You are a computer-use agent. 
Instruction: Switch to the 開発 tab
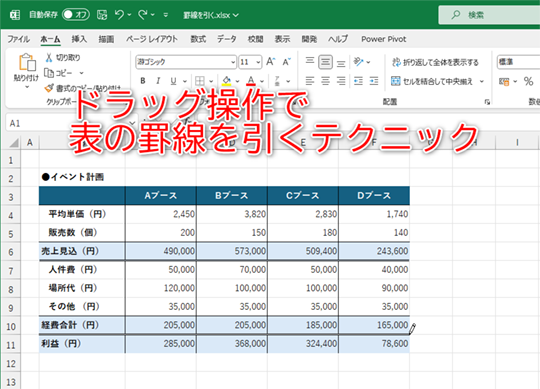point(309,39)
